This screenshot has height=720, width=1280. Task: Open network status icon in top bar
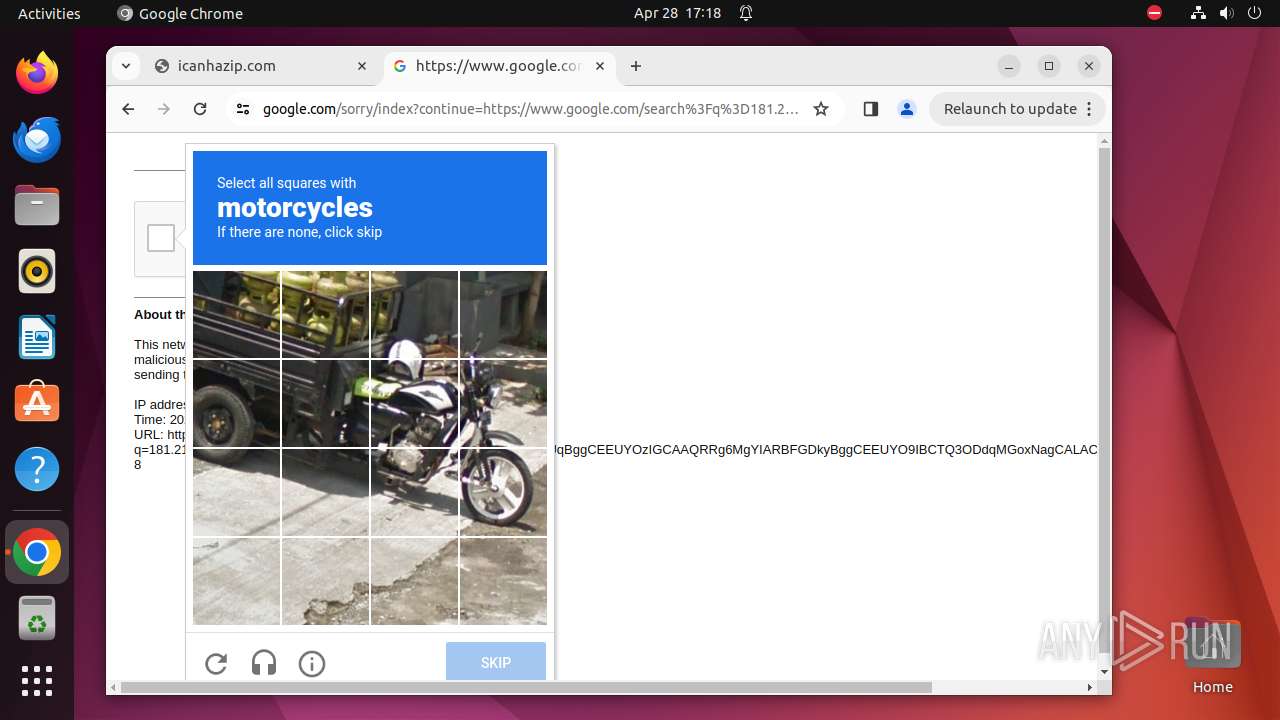tap(1198, 13)
